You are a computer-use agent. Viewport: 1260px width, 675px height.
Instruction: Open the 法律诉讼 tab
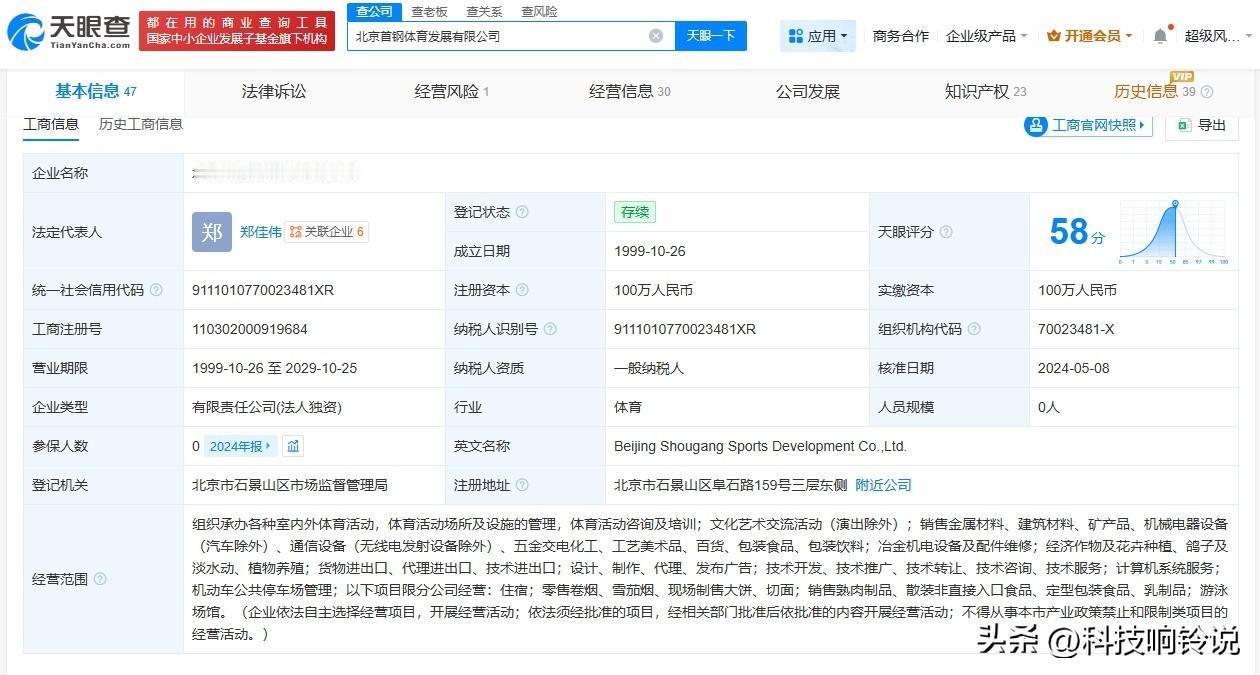click(274, 92)
